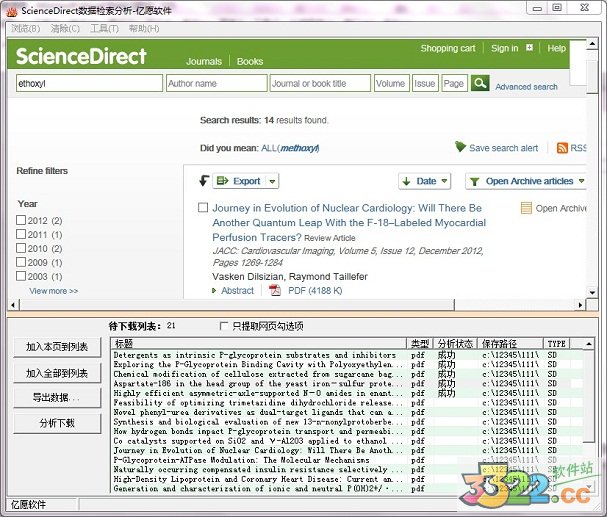
Task: Click the plus icon beside Sign in
Action: point(529,48)
